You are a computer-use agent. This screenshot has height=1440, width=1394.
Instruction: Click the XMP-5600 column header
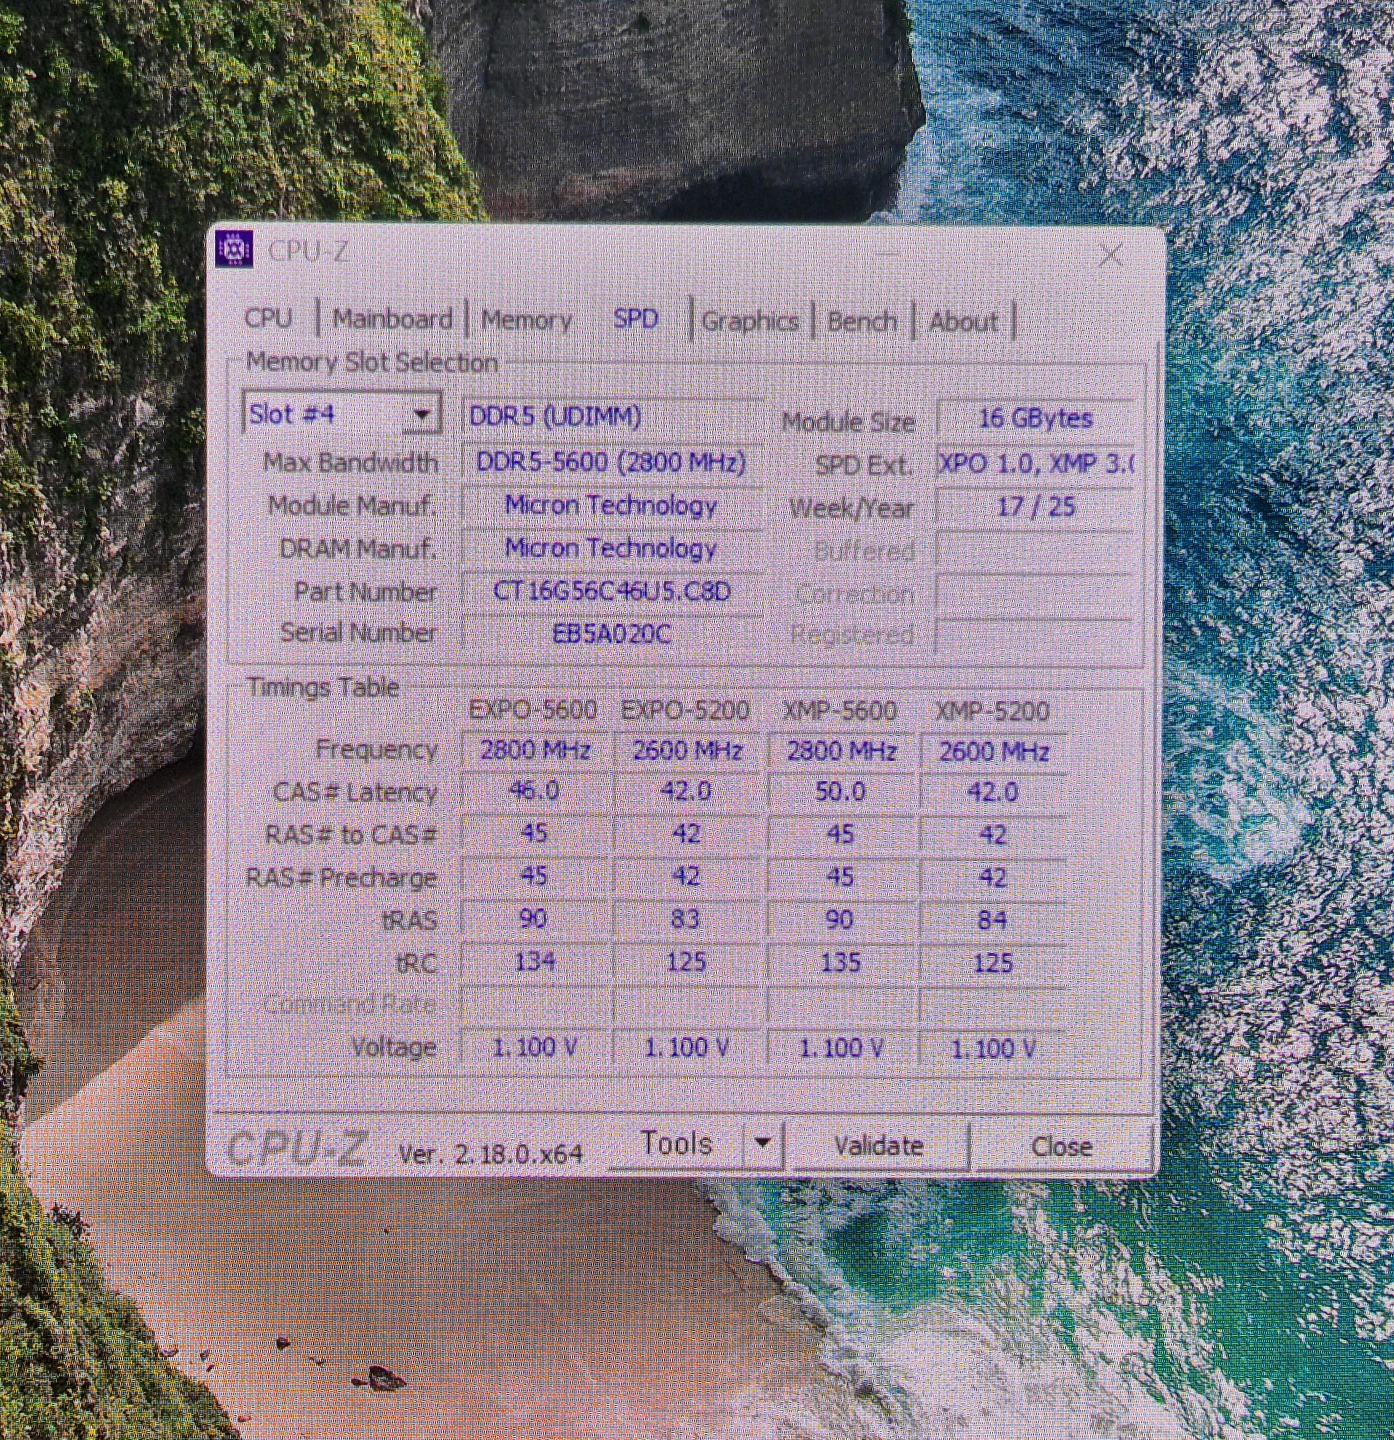coord(839,711)
